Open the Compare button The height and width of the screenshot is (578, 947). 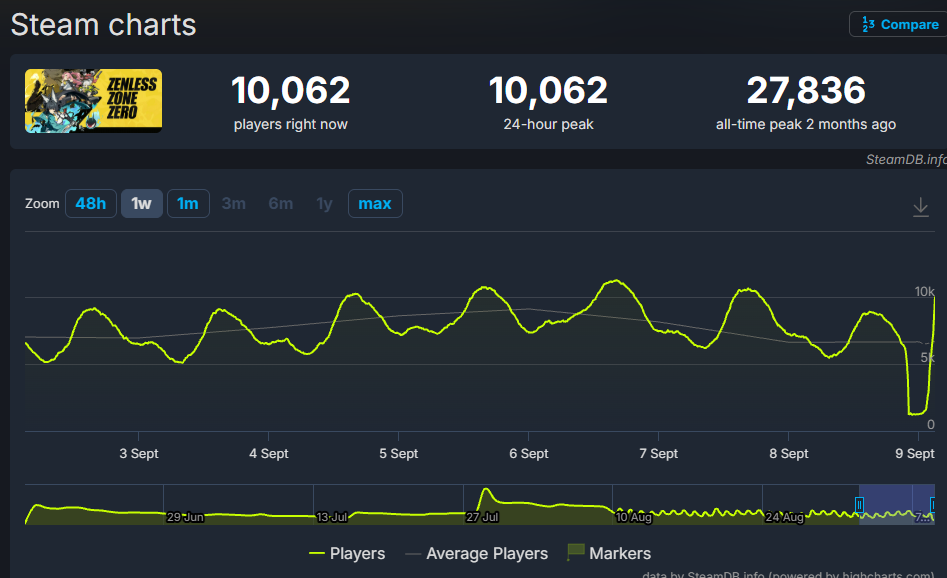900,24
